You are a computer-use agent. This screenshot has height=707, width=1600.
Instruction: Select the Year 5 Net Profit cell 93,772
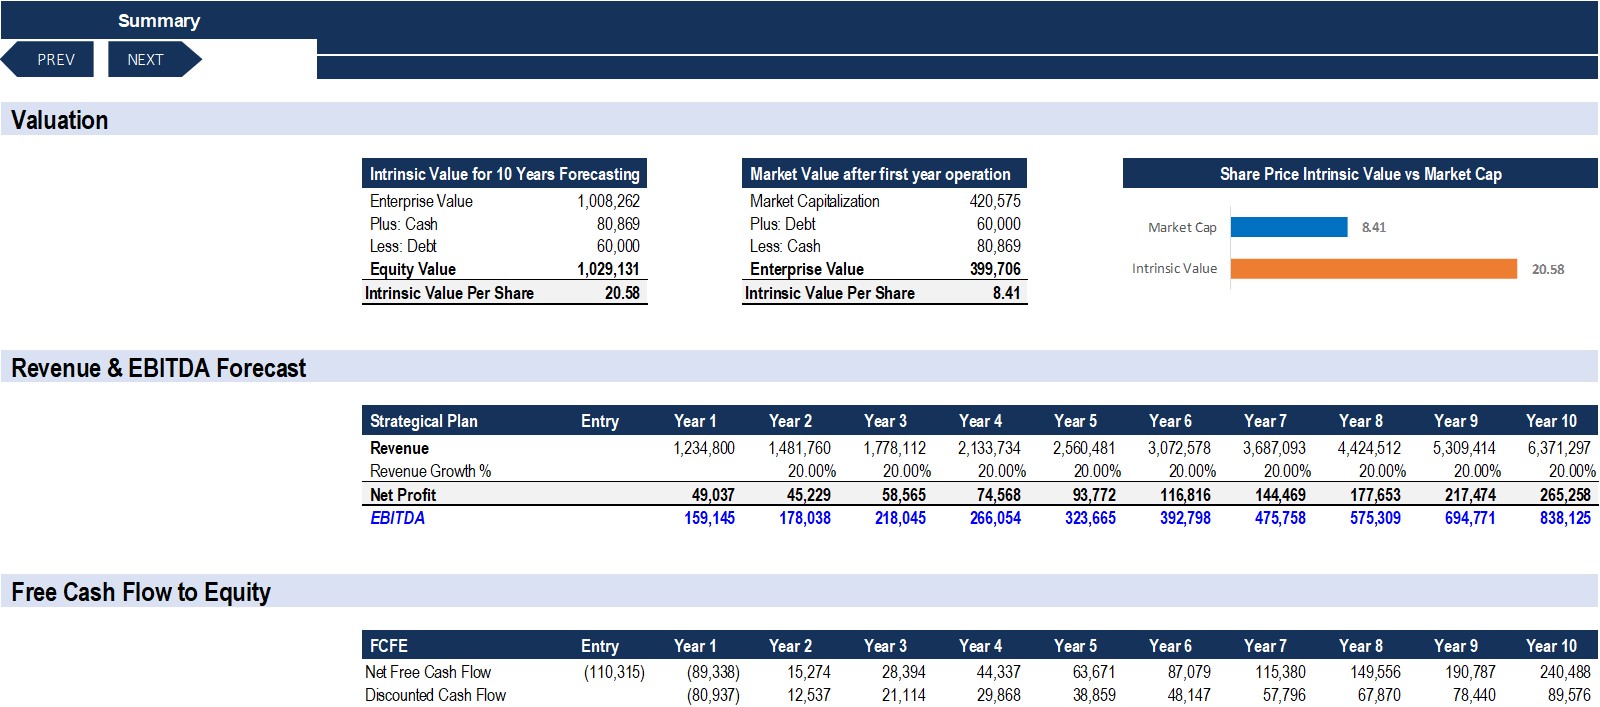1093,495
